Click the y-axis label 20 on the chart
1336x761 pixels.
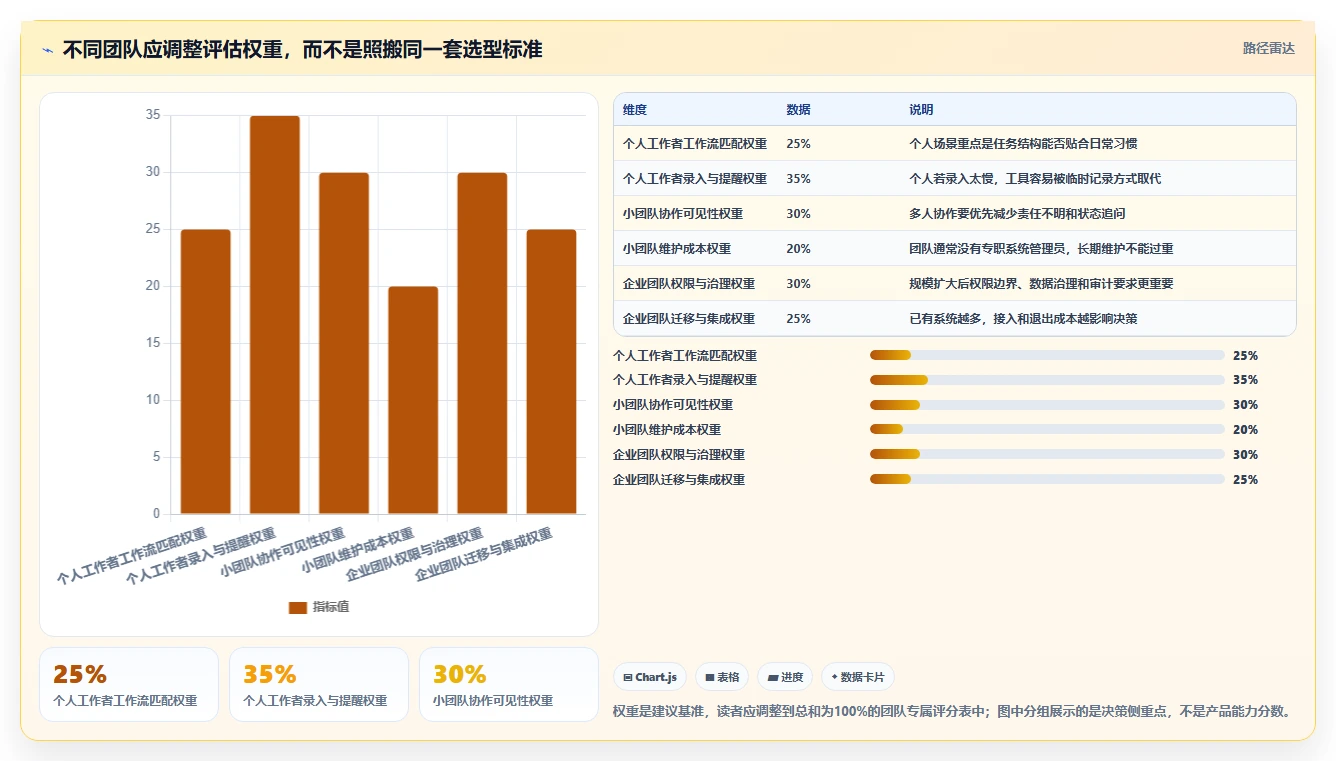pyautogui.click(x=153, y=286)
